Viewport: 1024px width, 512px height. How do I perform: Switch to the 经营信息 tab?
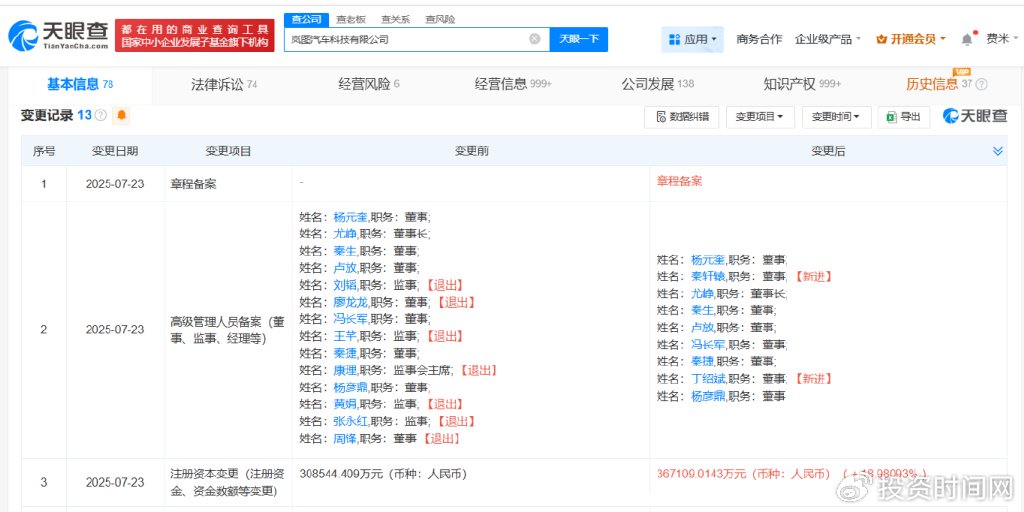tap(513, 84)
